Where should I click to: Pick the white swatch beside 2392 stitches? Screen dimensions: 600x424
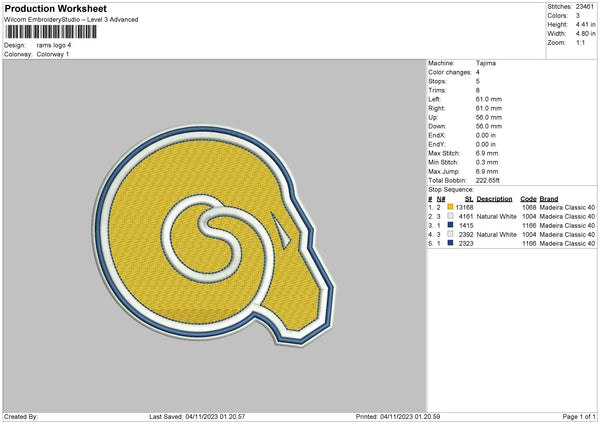450,234
